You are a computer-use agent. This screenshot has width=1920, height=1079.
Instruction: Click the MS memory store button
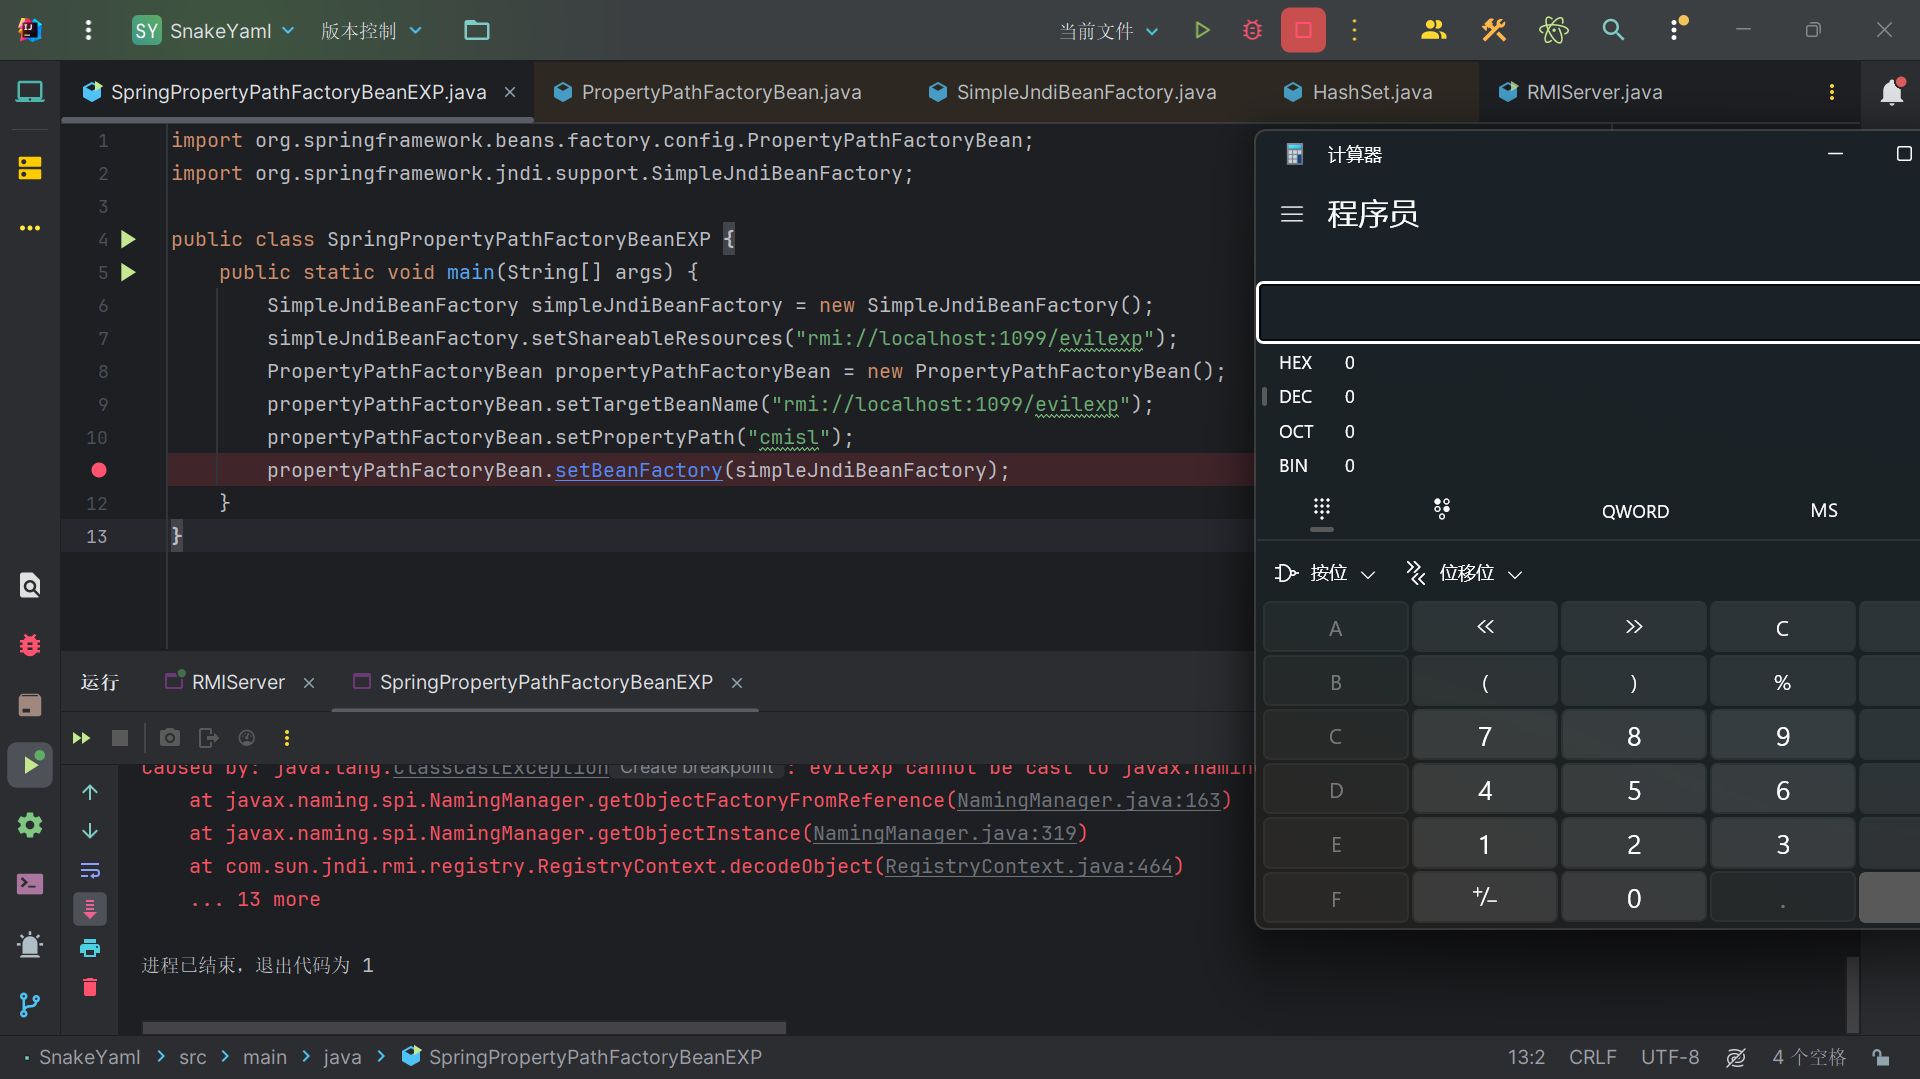coord(1824,510)
